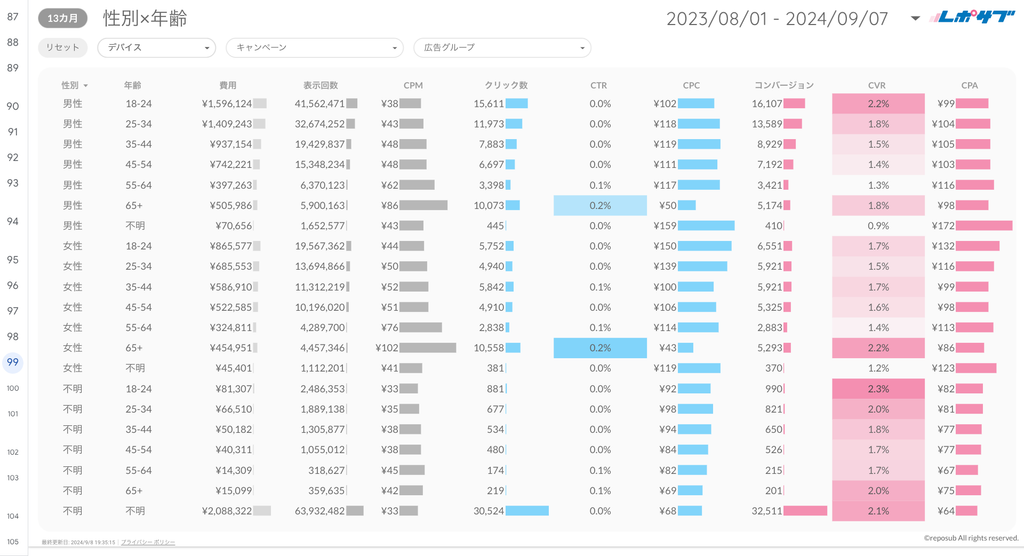Click the 13カ月 badge
Viewport: 1024px width, 556px height.
(x=62, y=18)
